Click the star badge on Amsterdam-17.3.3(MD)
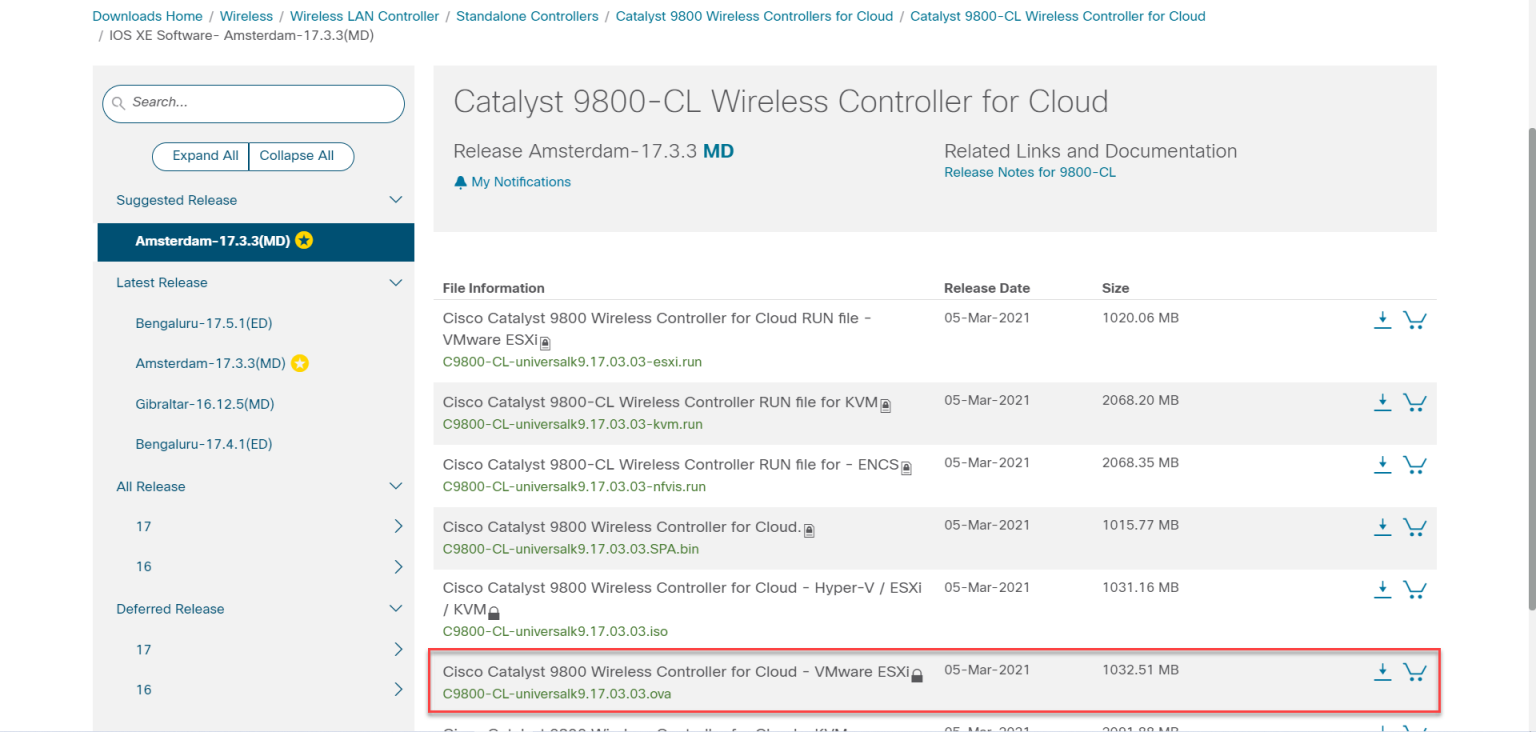1536x732 pixels. point(304,240)
